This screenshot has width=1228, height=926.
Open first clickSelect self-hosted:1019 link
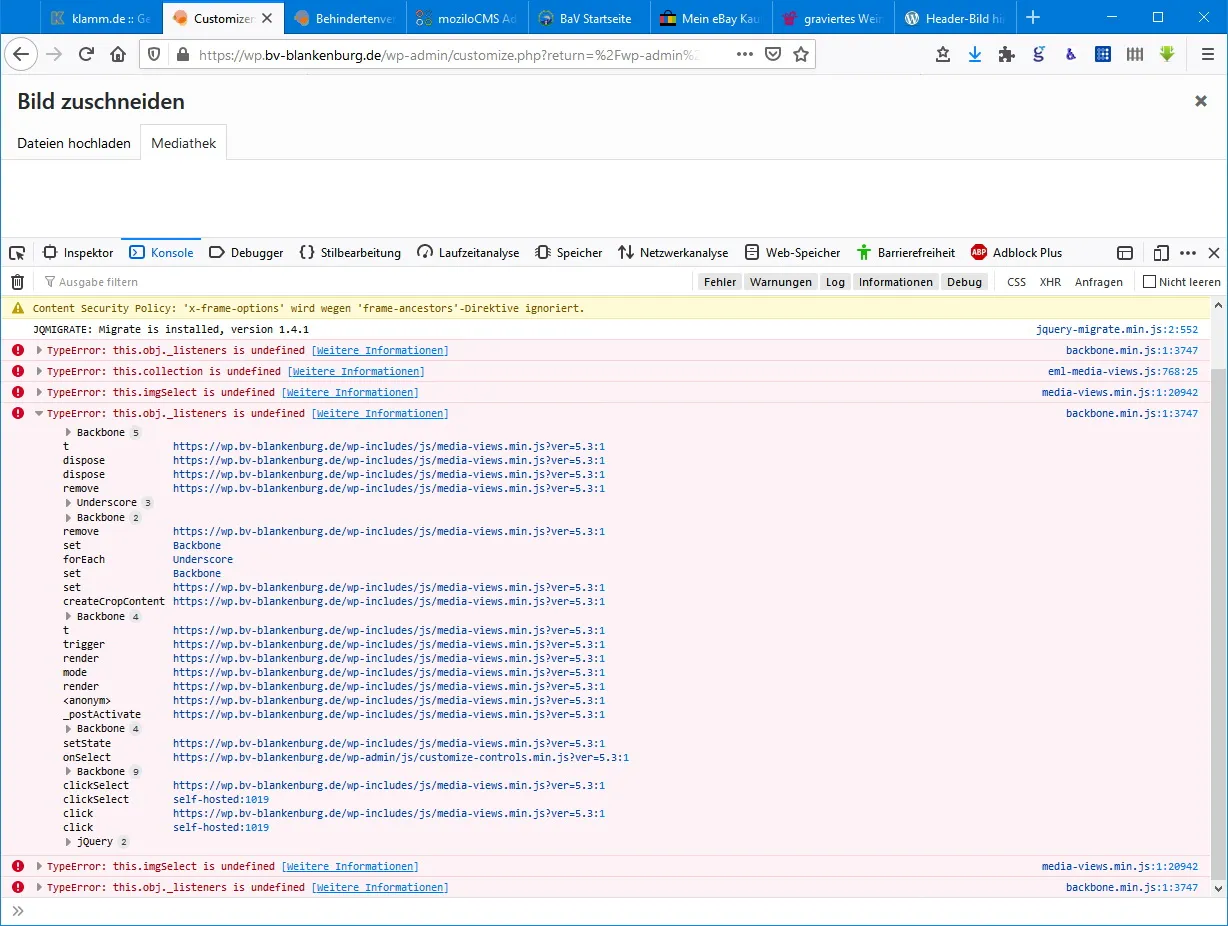click(221, 800)
